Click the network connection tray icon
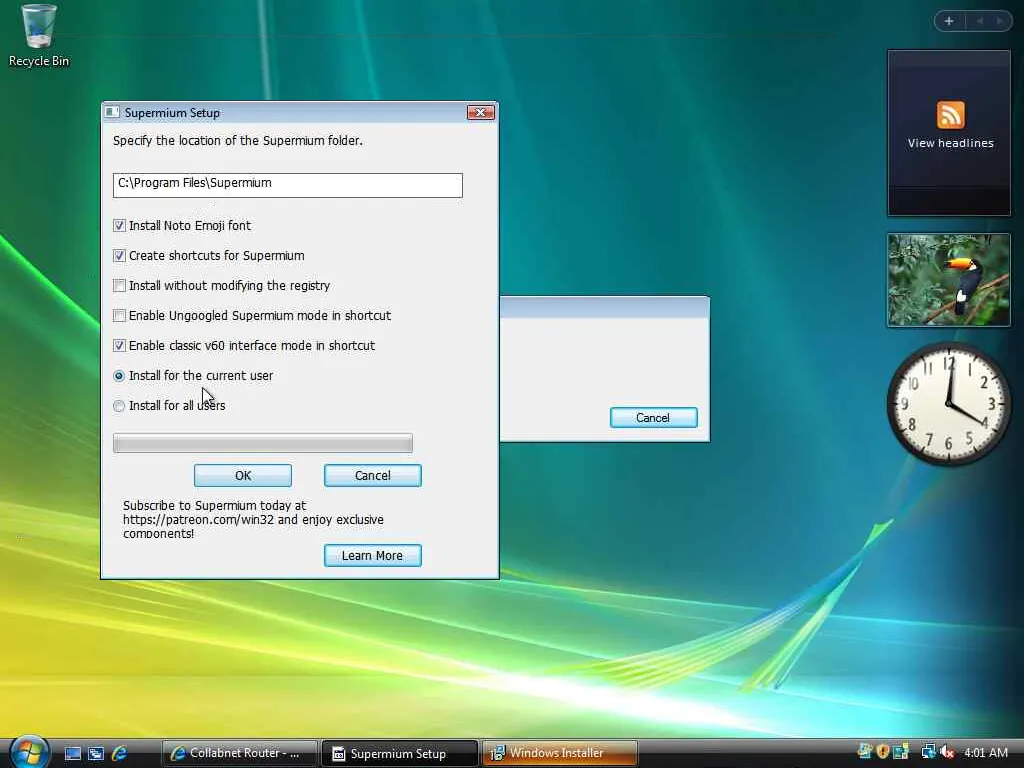 click(x=928, y=752)
